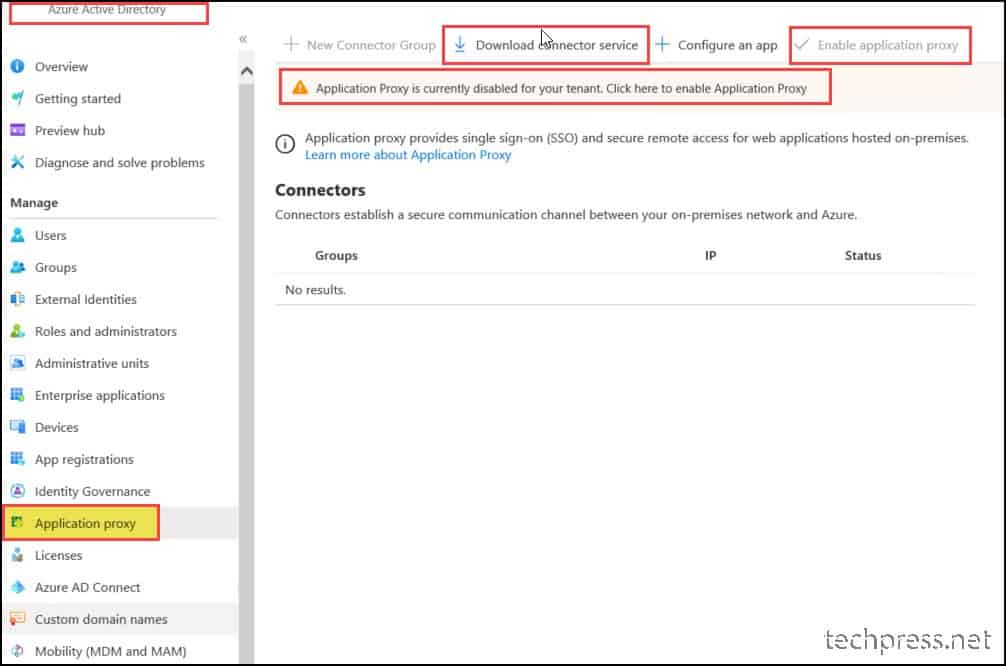Screen dimensions: 1006x666
Task: Select Identity Governance
Action: [92, 491]
